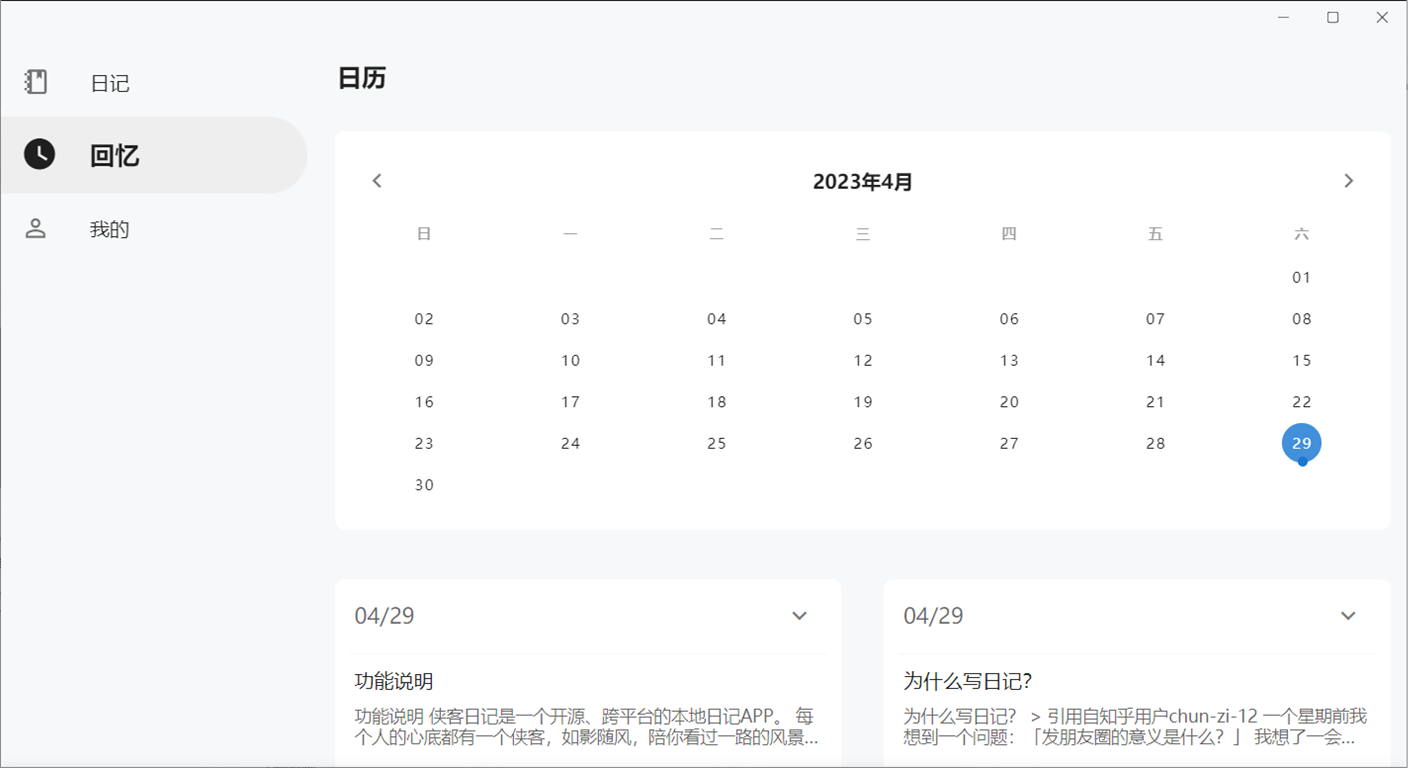Go to next month with right arrow
This screenshot has width=1408, height=768.
tap(1348, 181)
